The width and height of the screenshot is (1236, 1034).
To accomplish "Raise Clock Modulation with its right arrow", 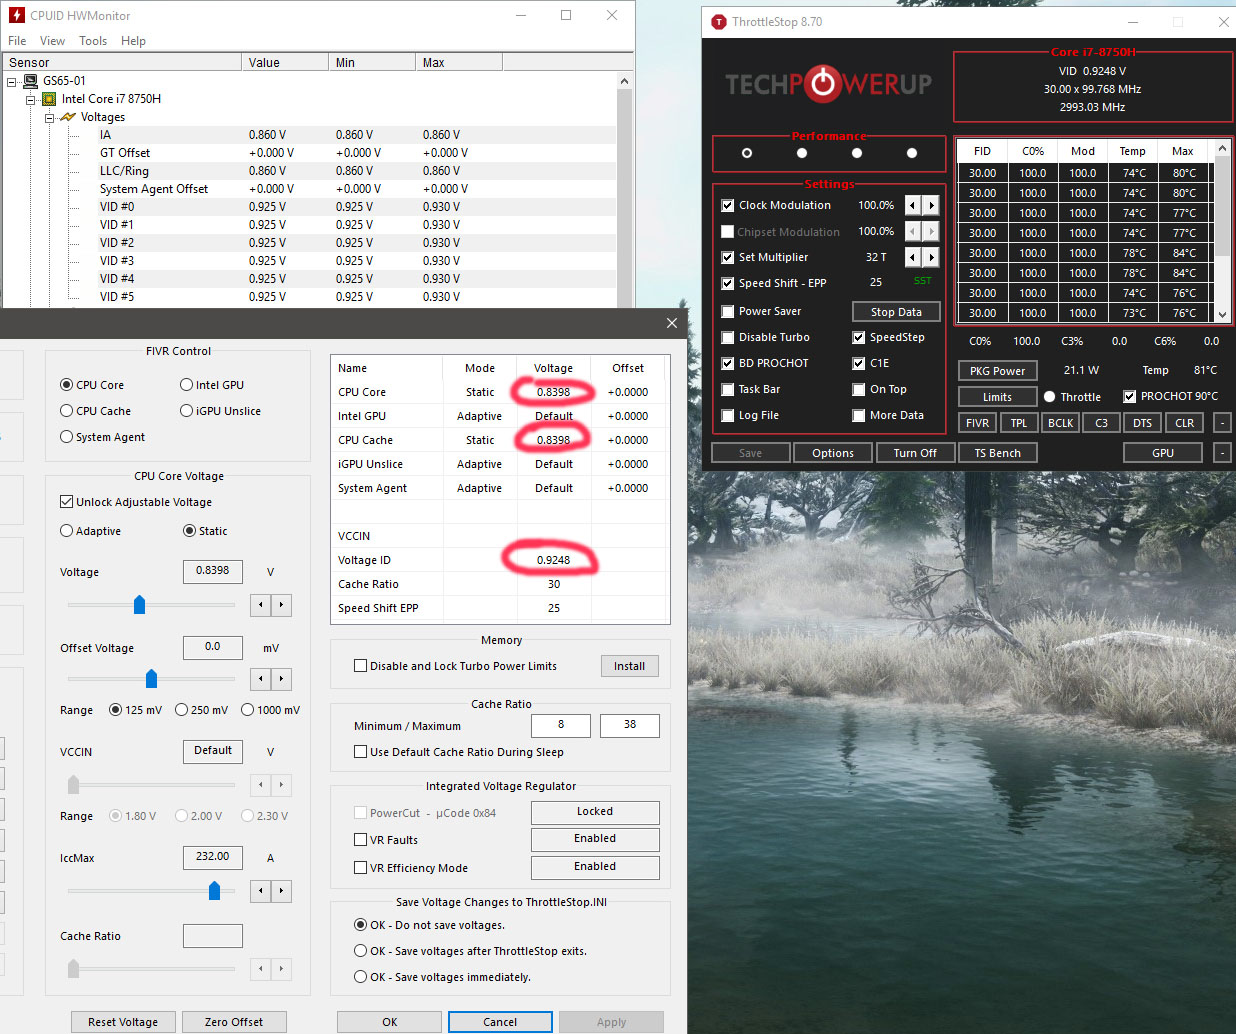I will tap(931, 205).
